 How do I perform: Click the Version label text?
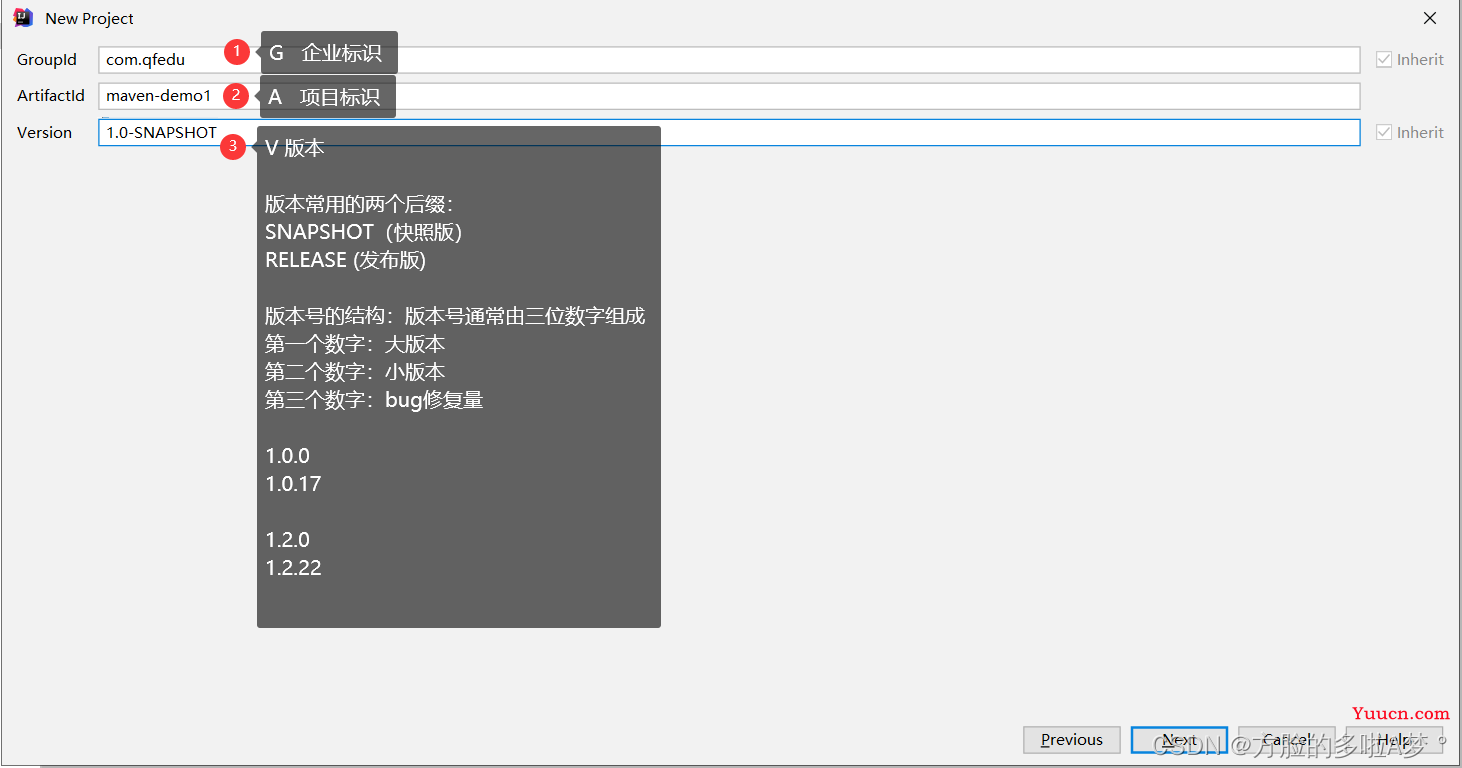pos(45,132)
